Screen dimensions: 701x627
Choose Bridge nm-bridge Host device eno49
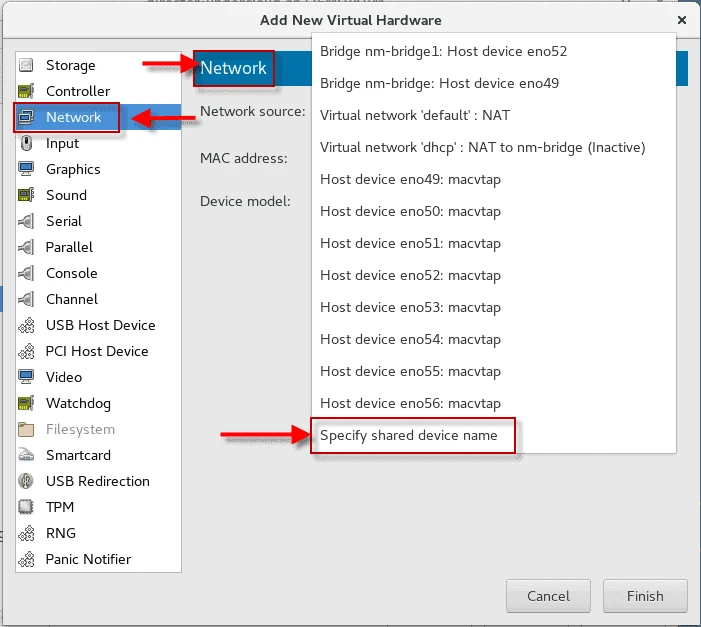point(494,83)
